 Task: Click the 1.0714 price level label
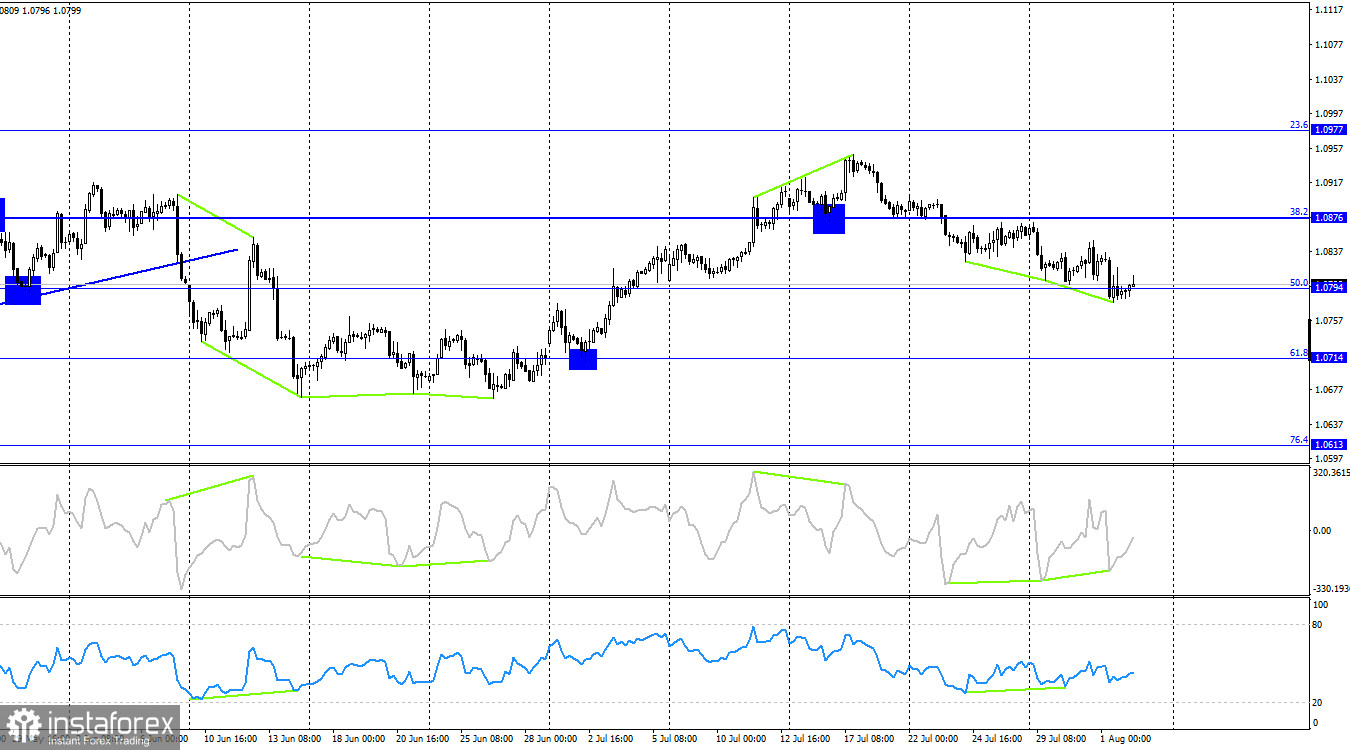(1329, 357)
